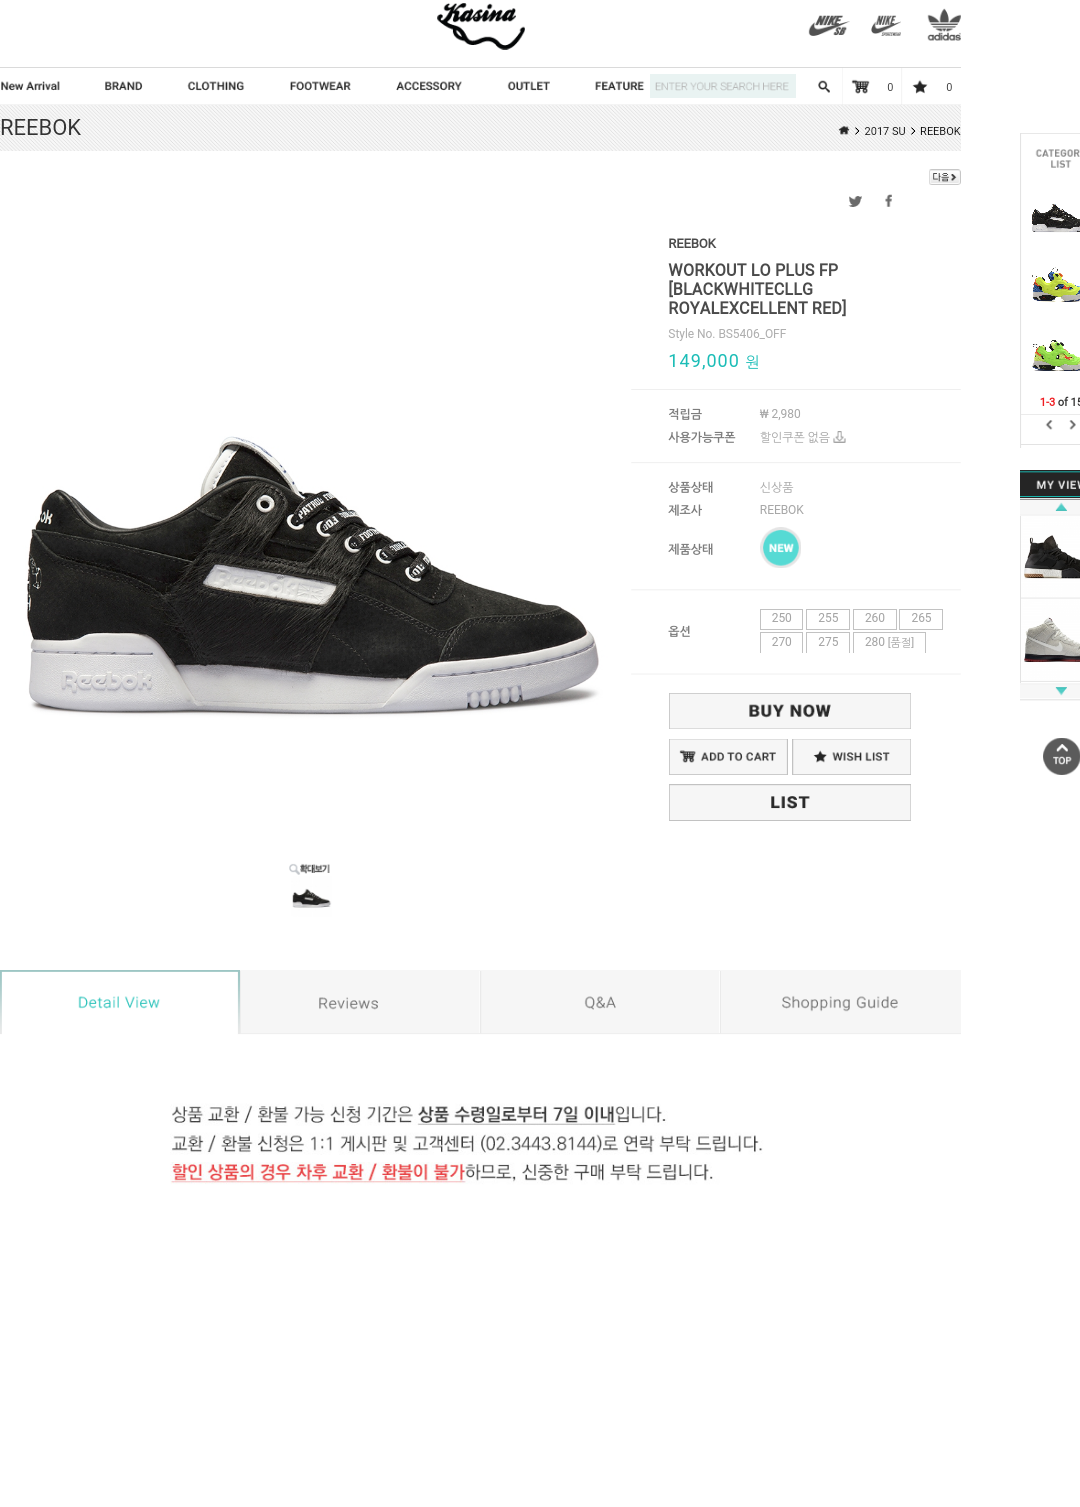Show next items in category list
The height and width of the screenshot is (1507, 1080).
(1072, 425)
